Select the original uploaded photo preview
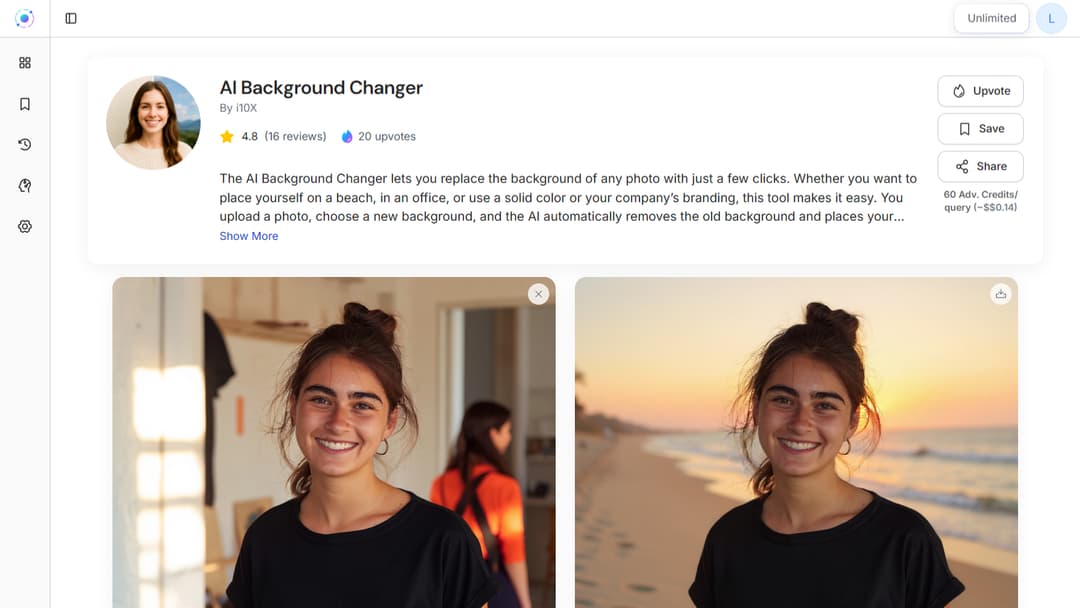Screen dimensions: 1080x608 pos(333,450)
